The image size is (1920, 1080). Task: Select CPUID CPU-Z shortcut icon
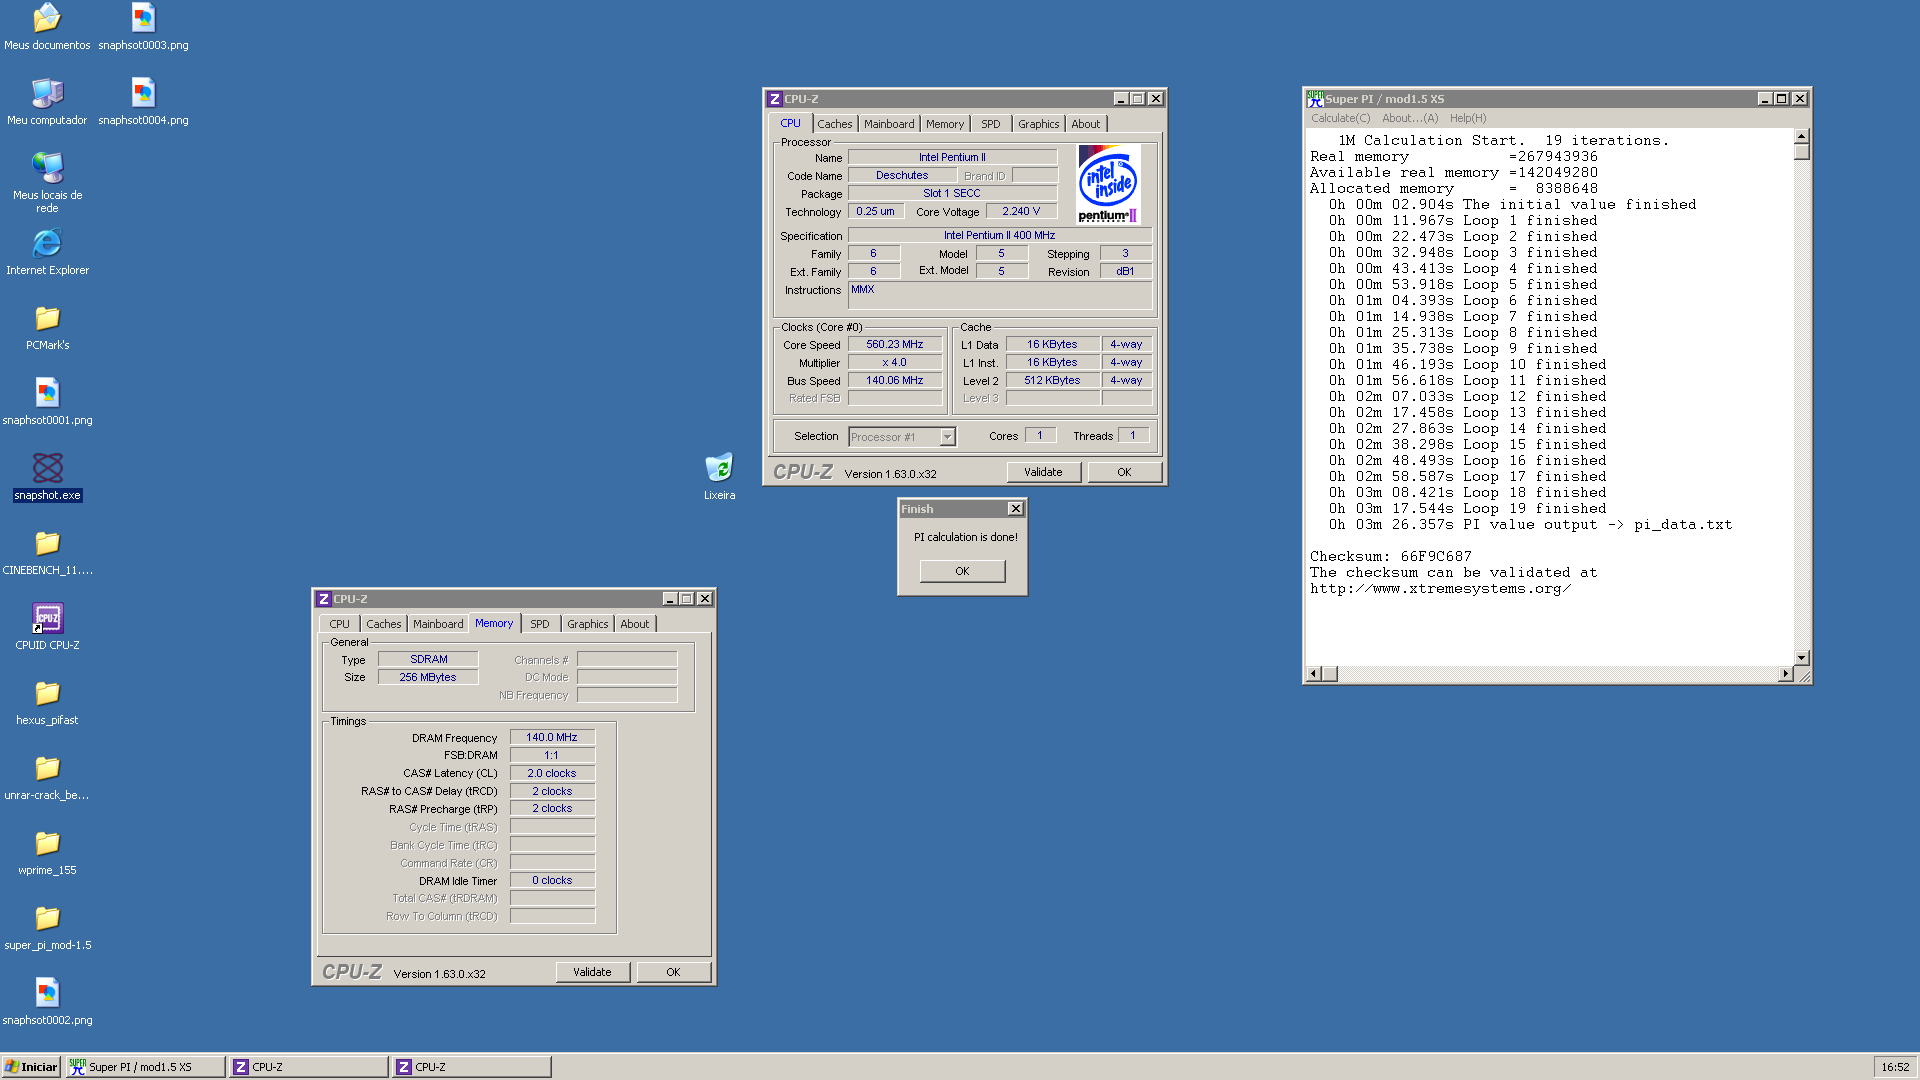47,618
